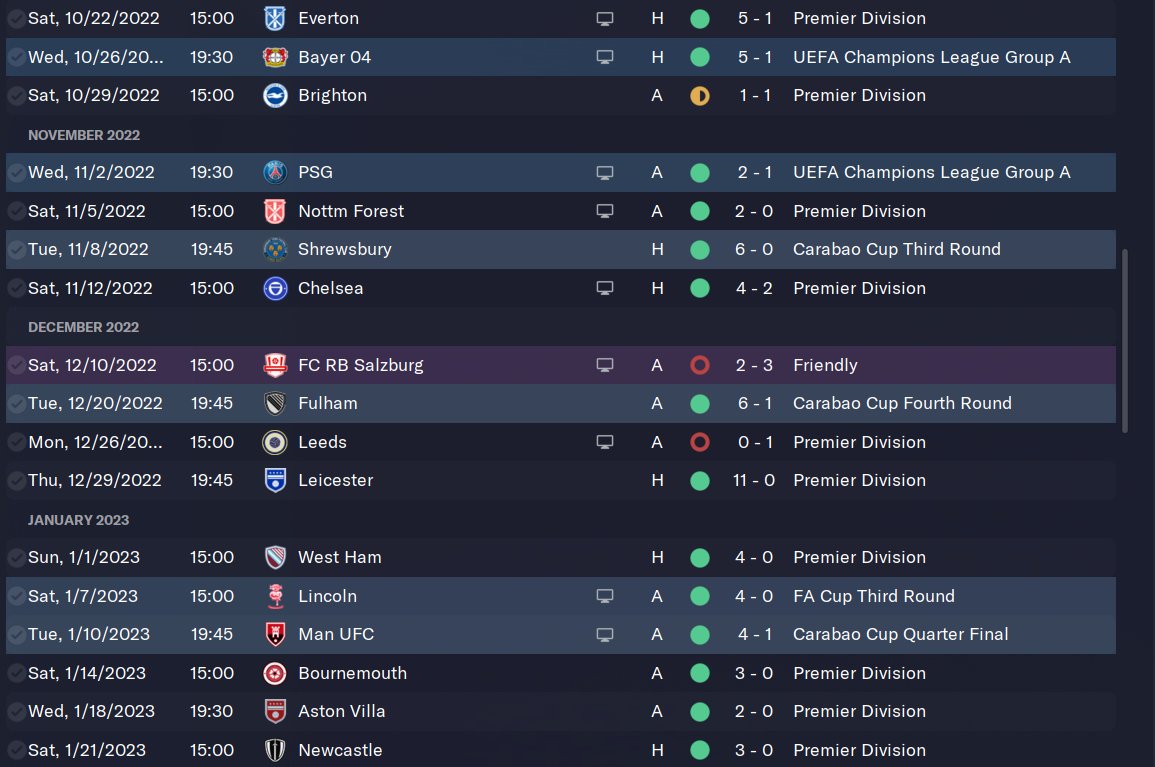Click the red loss indicator for Leeds match
The width and height of the screenshot is (1155, 767).
point(700,442)
